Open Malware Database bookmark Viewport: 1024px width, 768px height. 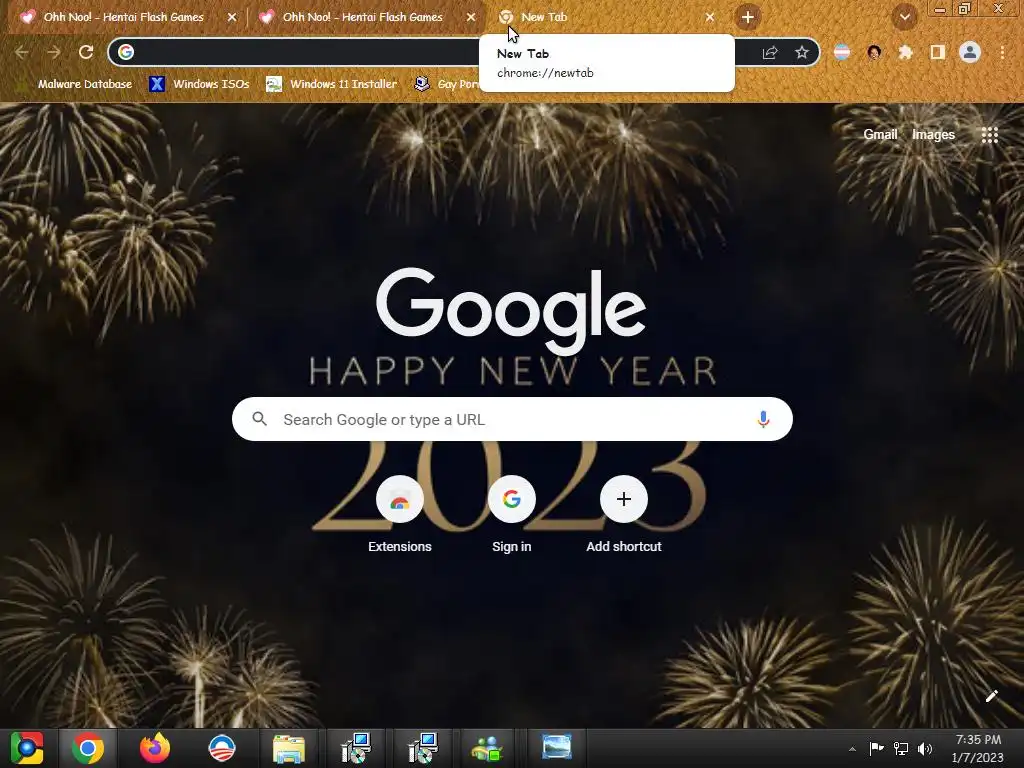click(x=76, y=84)
